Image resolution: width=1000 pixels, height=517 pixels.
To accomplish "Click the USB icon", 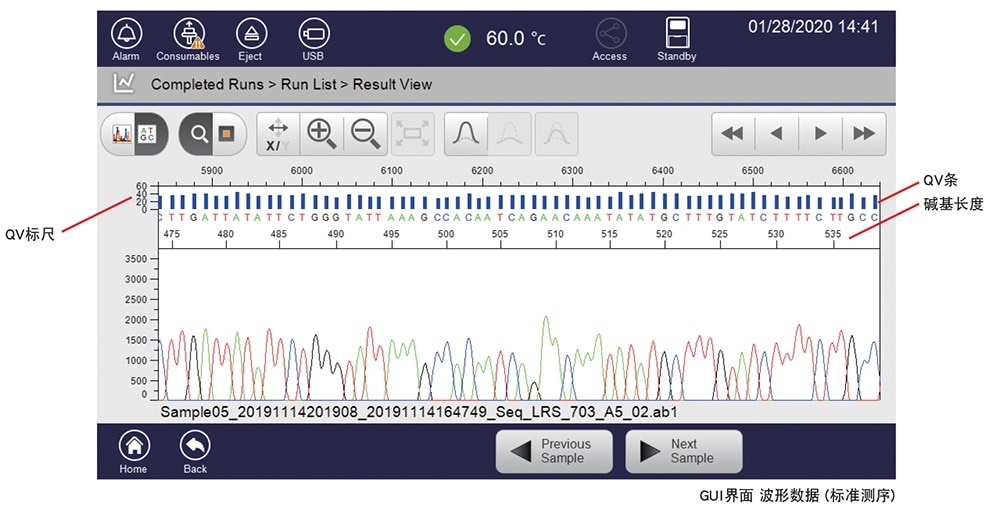I will [313, 38].
